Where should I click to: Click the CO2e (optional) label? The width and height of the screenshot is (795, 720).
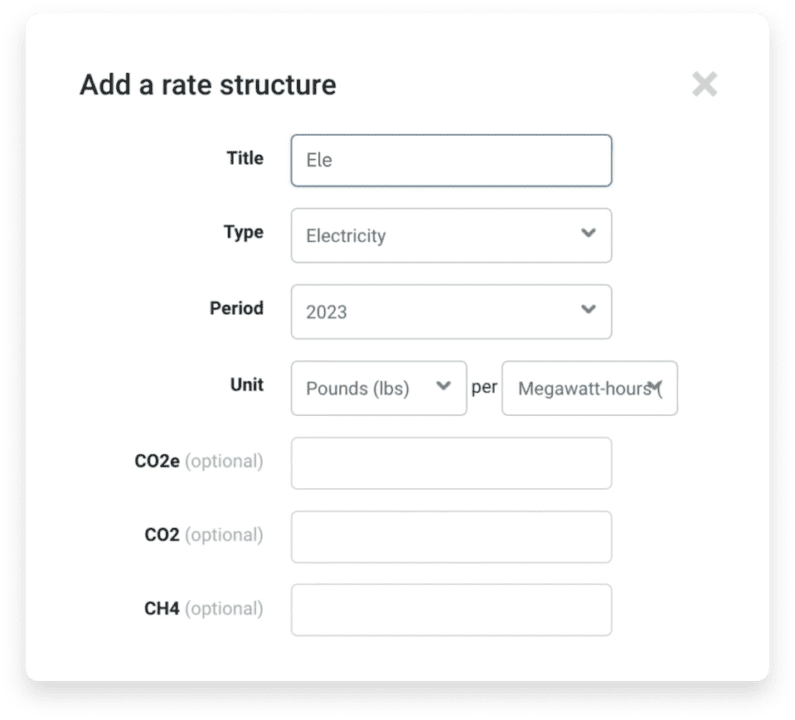tap(199, 461)
